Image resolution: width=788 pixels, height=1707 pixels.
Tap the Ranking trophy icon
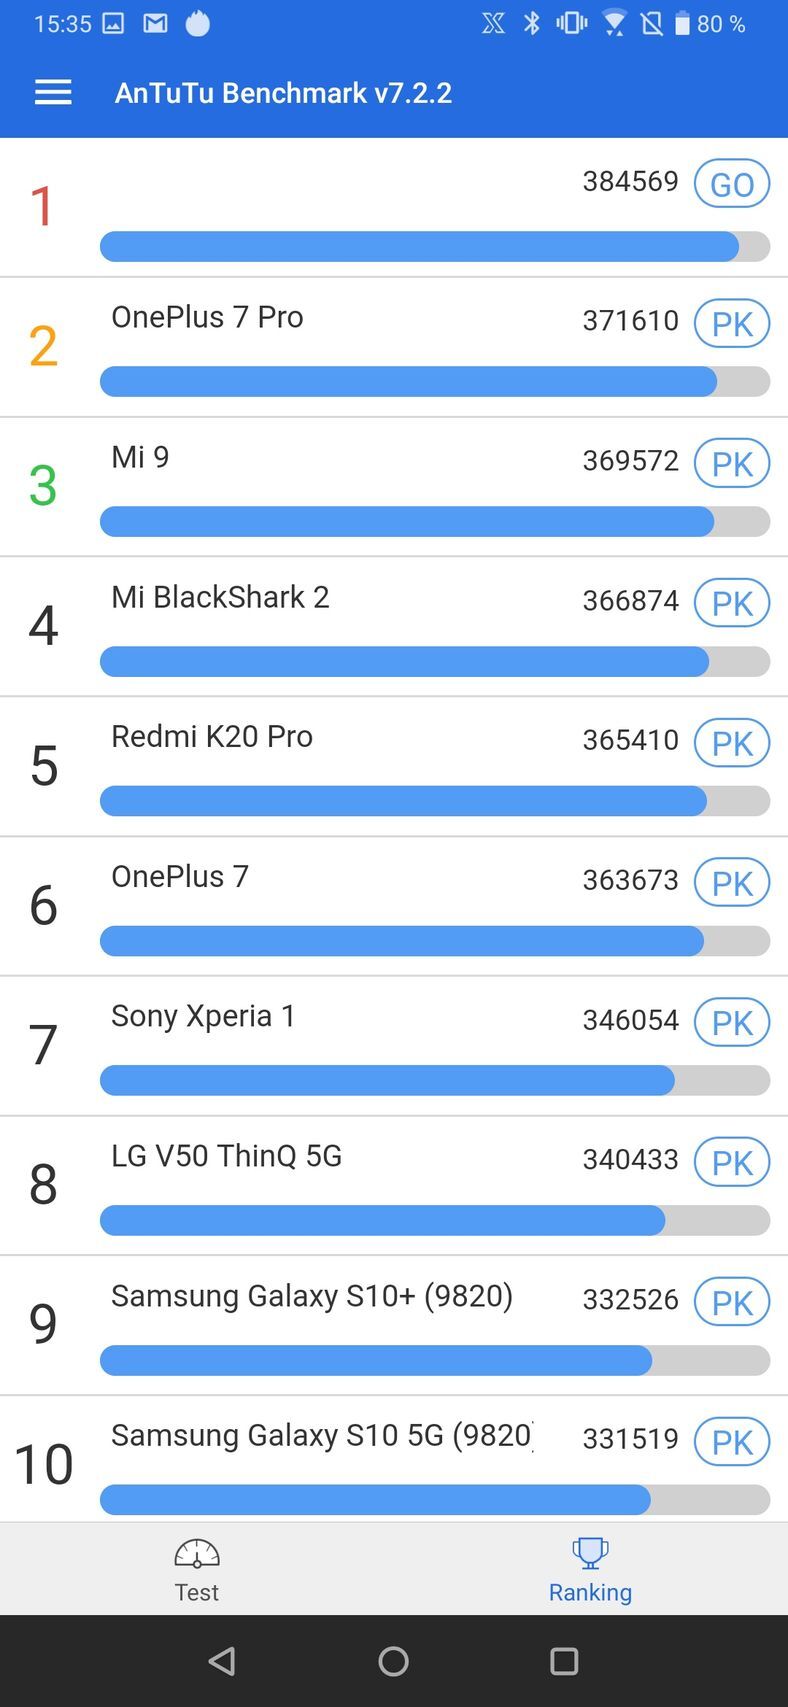point(590,1553)
